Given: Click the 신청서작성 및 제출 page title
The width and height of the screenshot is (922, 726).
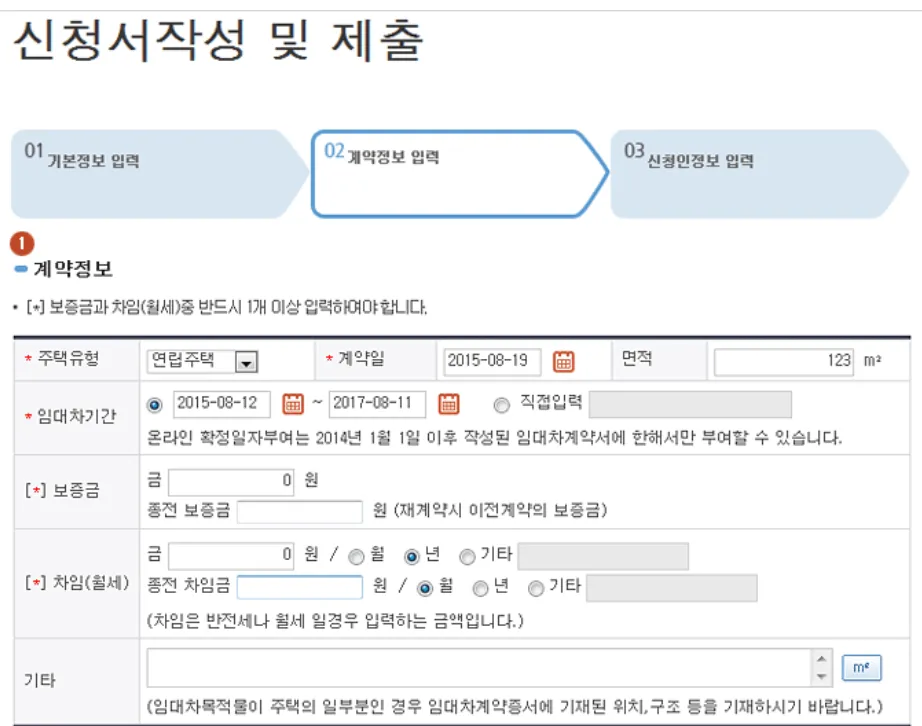Looking at the screenshot, I should point(218,40).
